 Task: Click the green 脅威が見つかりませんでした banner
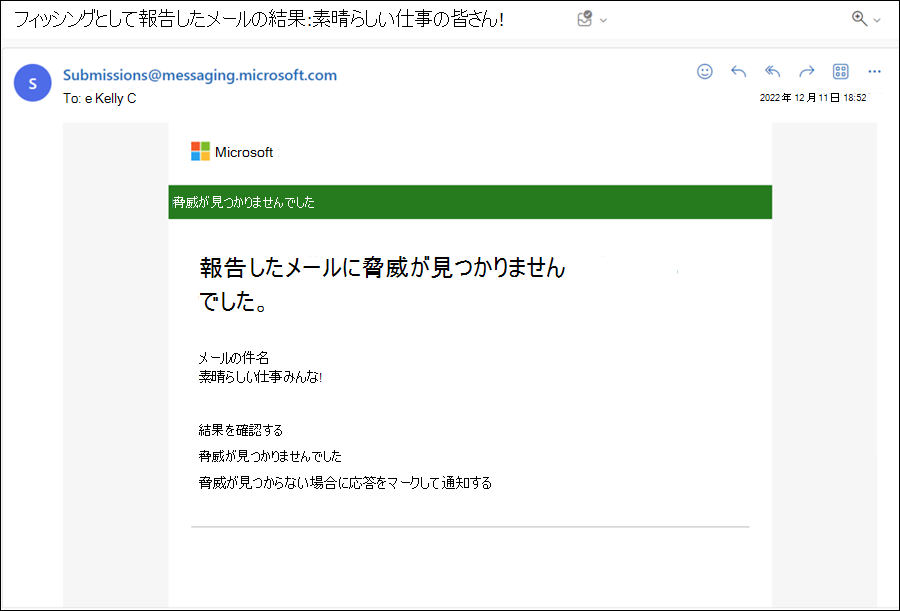pos(470,202)
